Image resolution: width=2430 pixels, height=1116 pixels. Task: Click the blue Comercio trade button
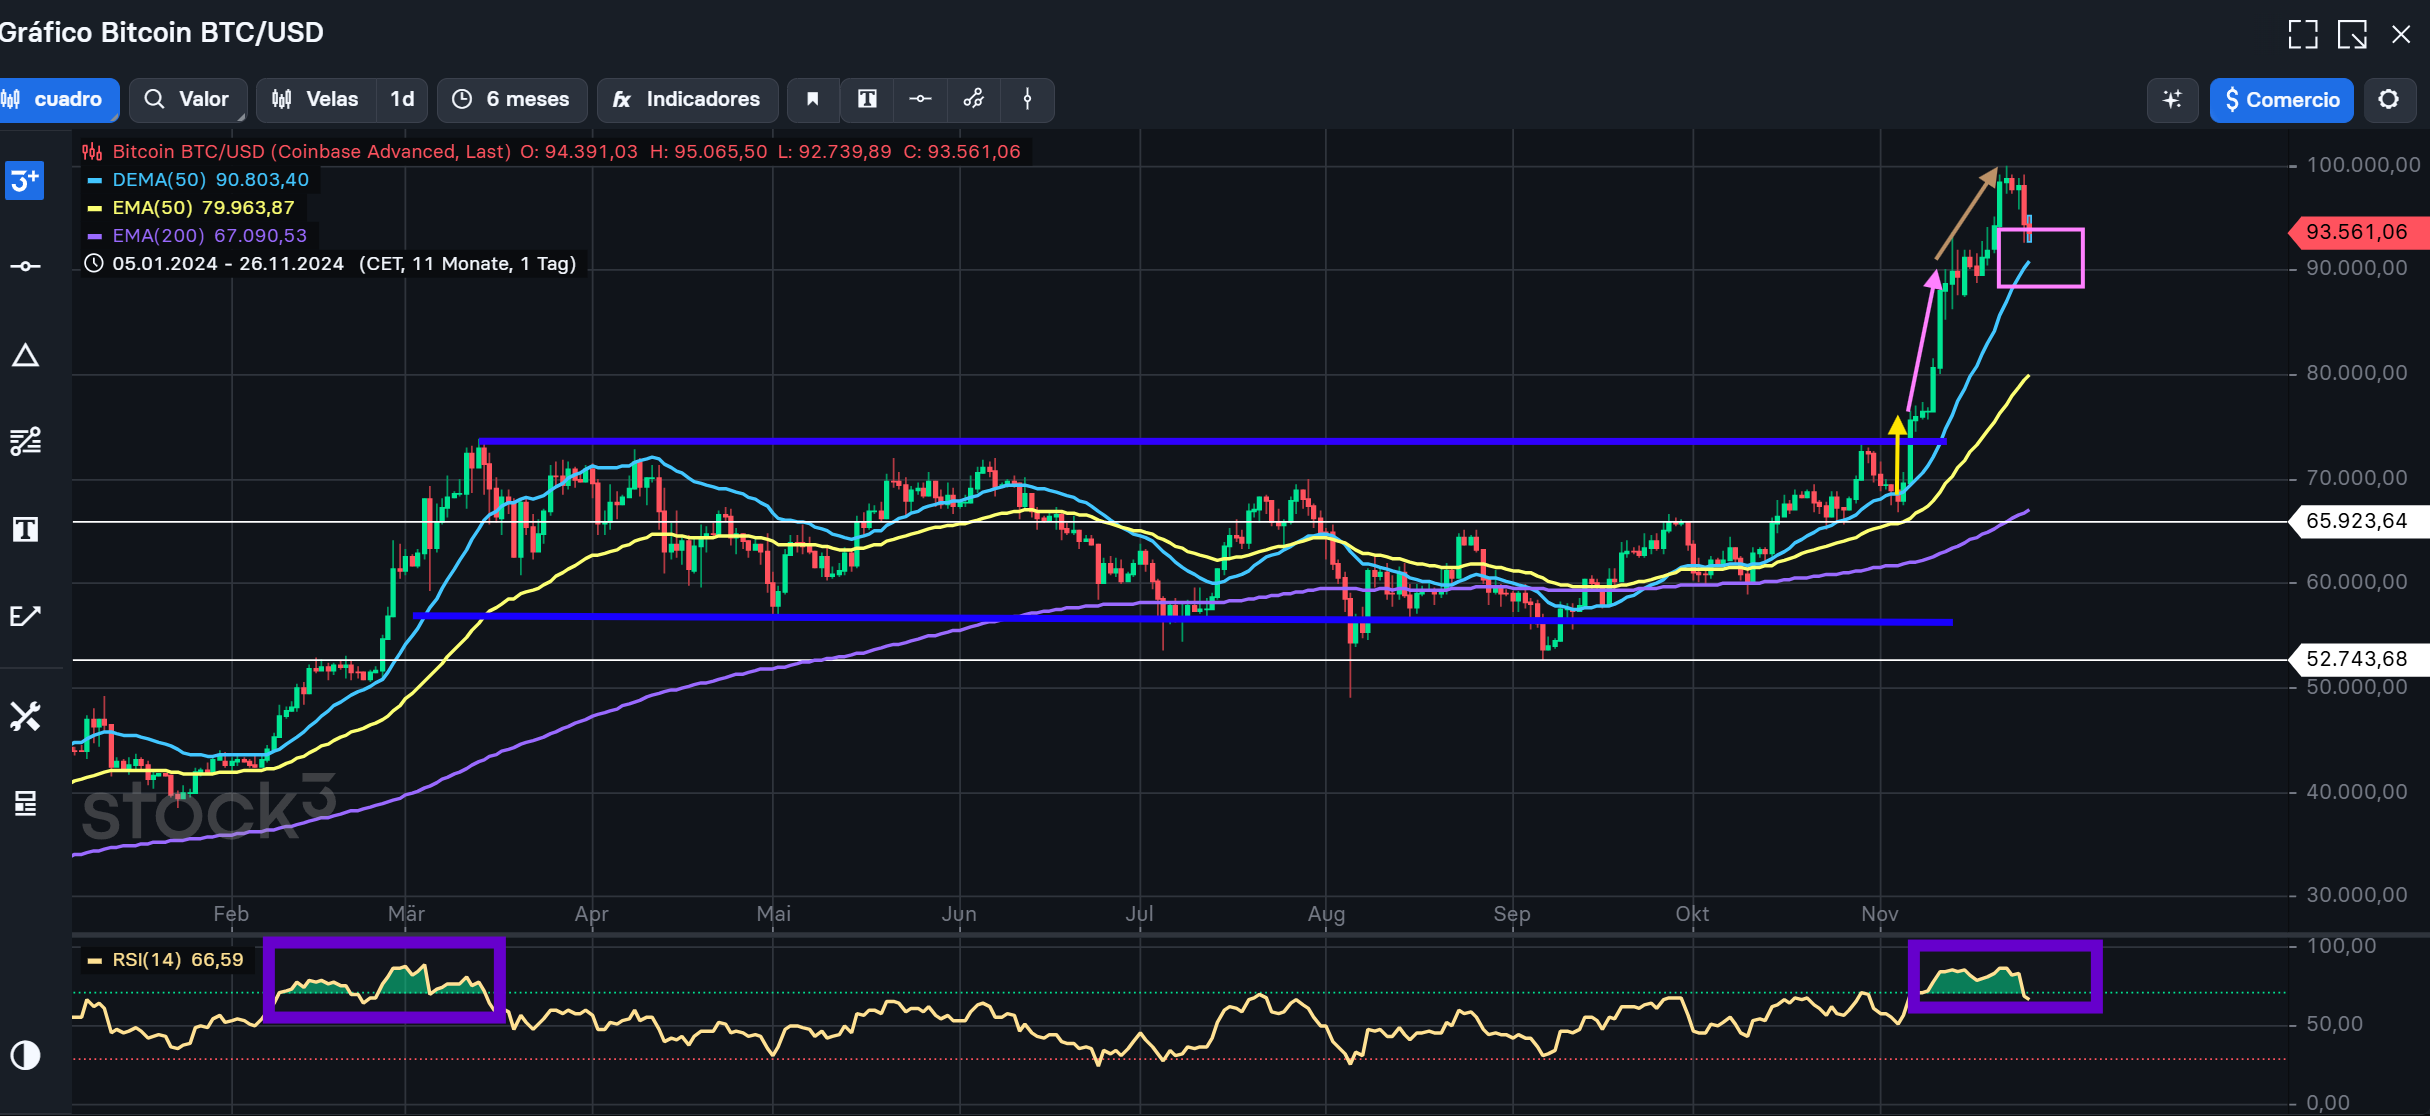click(2281, 100)
